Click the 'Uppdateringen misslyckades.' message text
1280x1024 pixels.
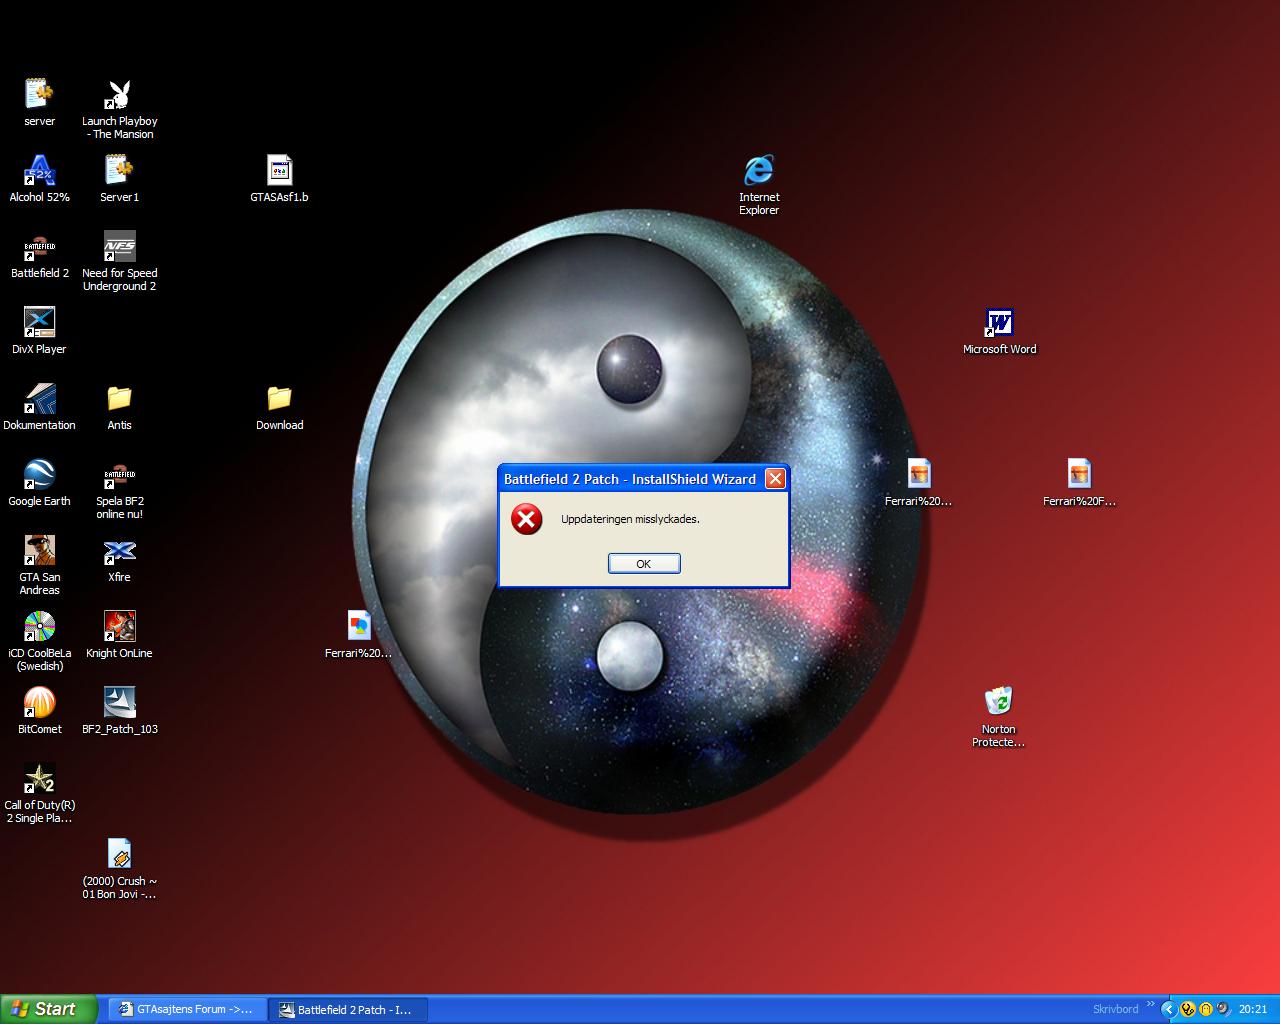pyautogui.click(x=630, y=519)
